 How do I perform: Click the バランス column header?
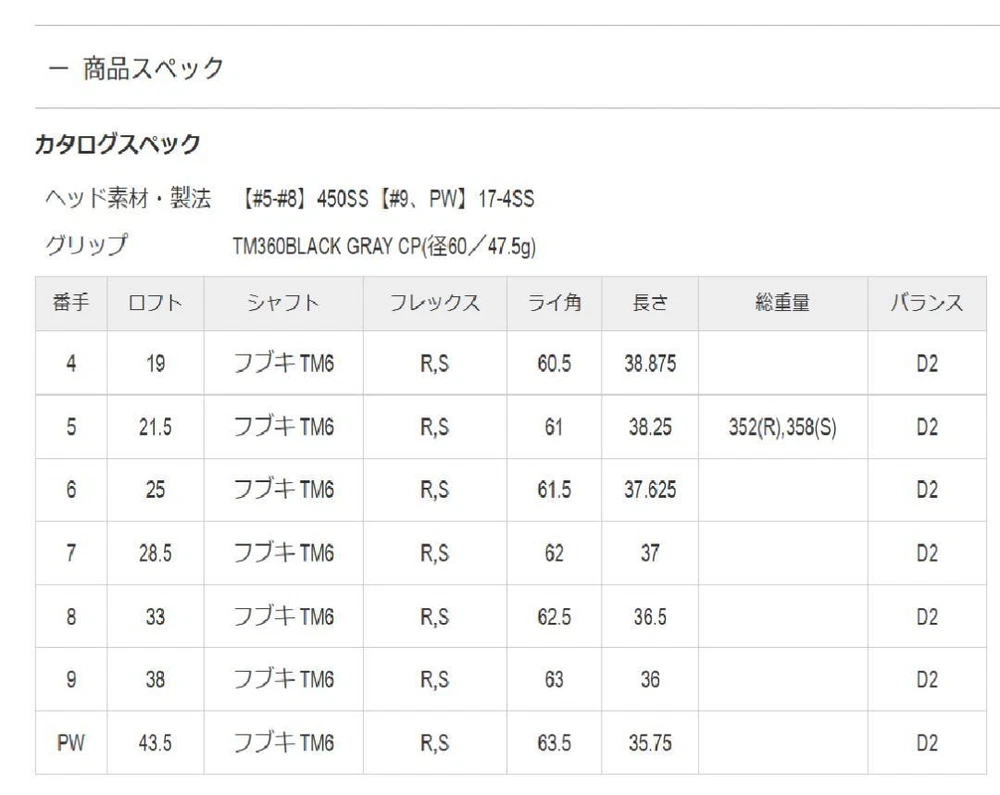927,303
